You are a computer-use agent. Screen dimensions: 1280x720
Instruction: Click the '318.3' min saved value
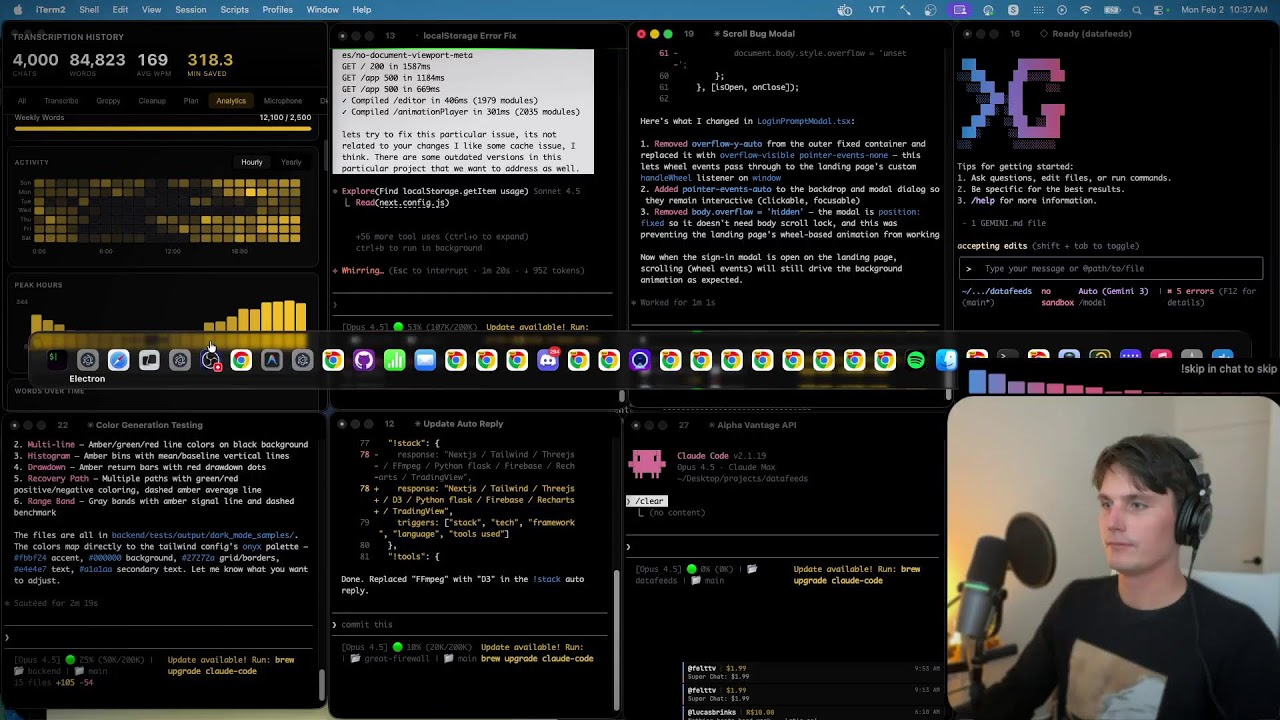click(210, 60)
